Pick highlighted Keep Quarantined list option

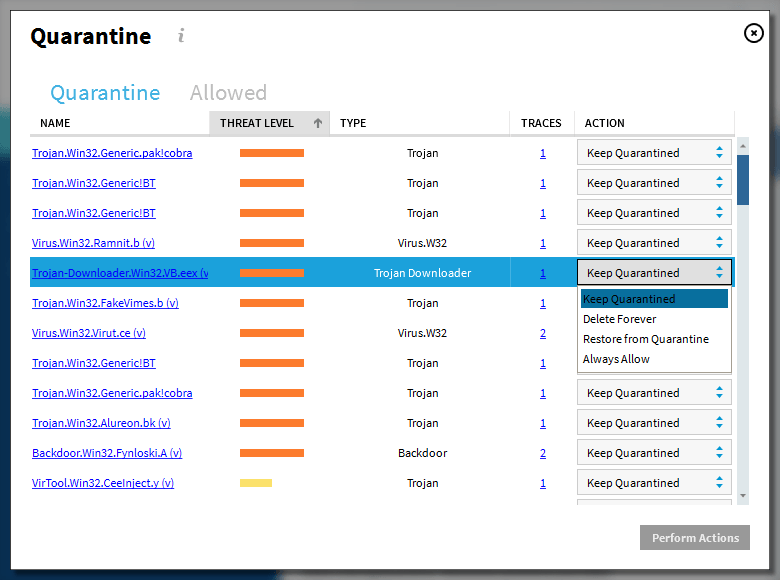654,299
